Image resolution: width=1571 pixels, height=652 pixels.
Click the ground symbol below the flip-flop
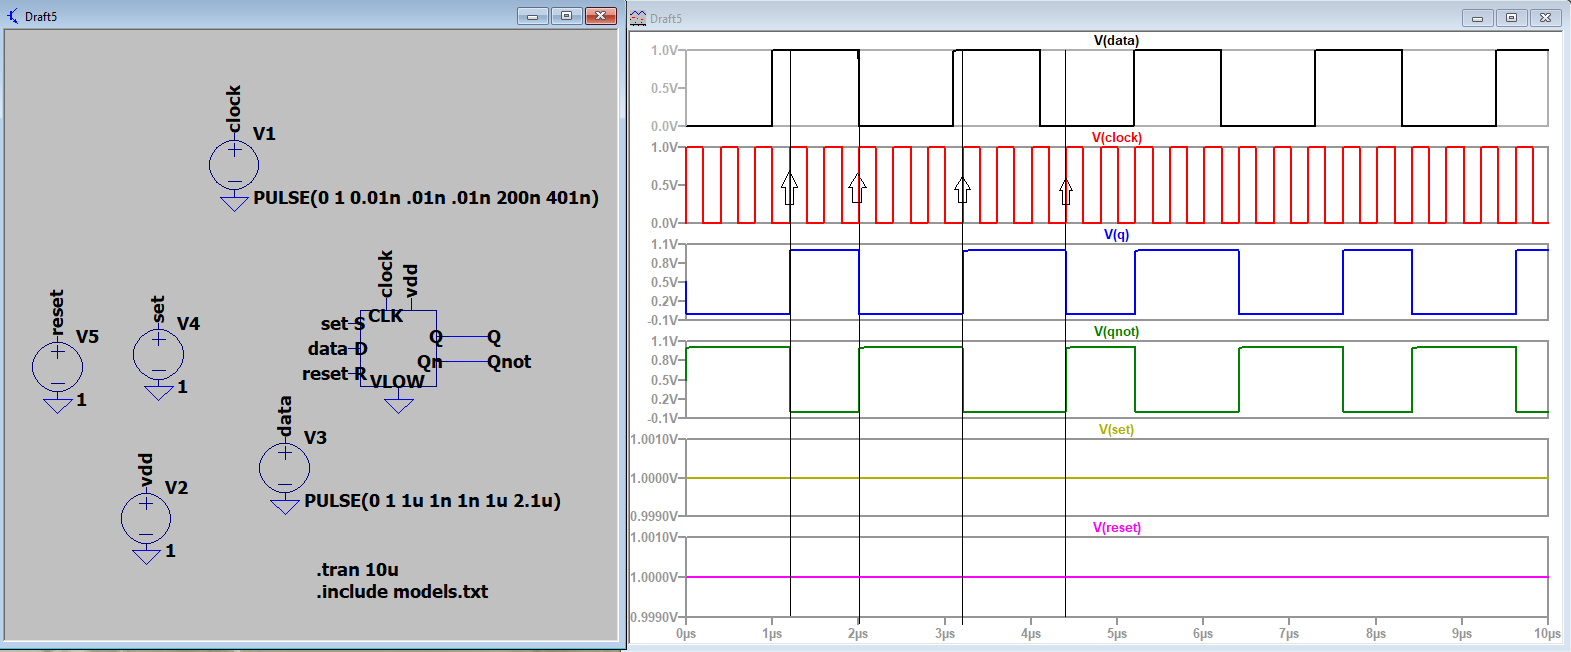click(x=399, y=404)
